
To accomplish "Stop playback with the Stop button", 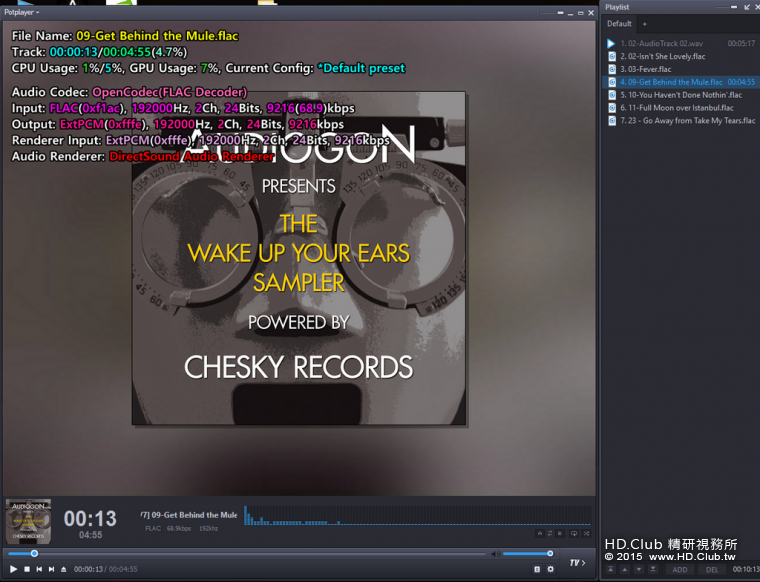I will pos(27,569).
